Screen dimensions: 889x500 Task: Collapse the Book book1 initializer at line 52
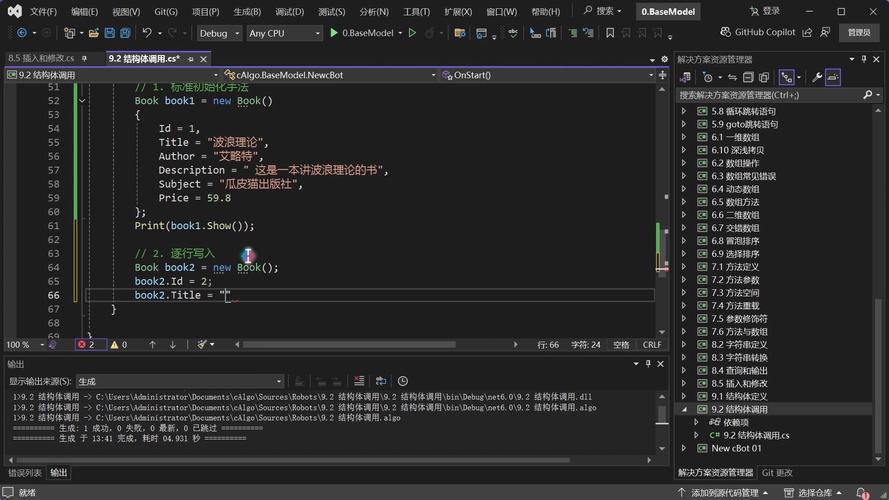[82, 101]
